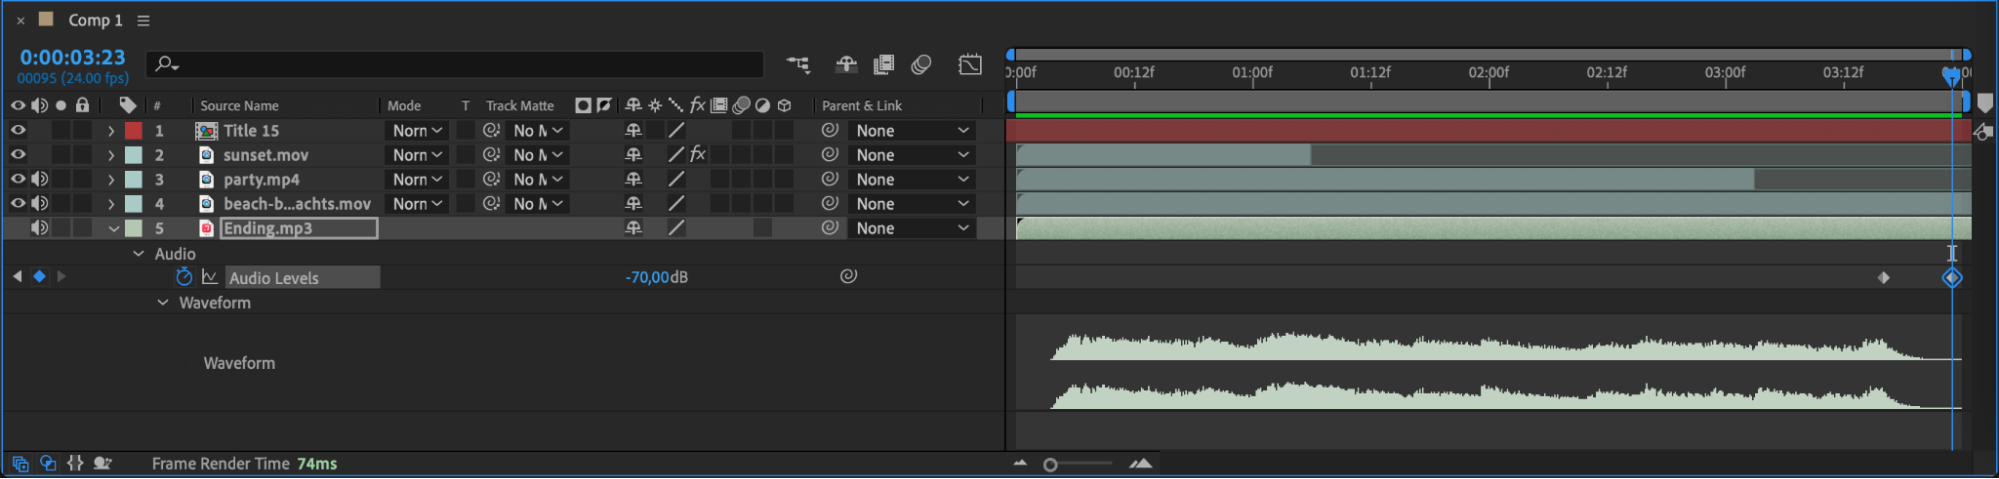Click the timeline zoom slider handle

pyautogui.click(x=1050, y=465)
